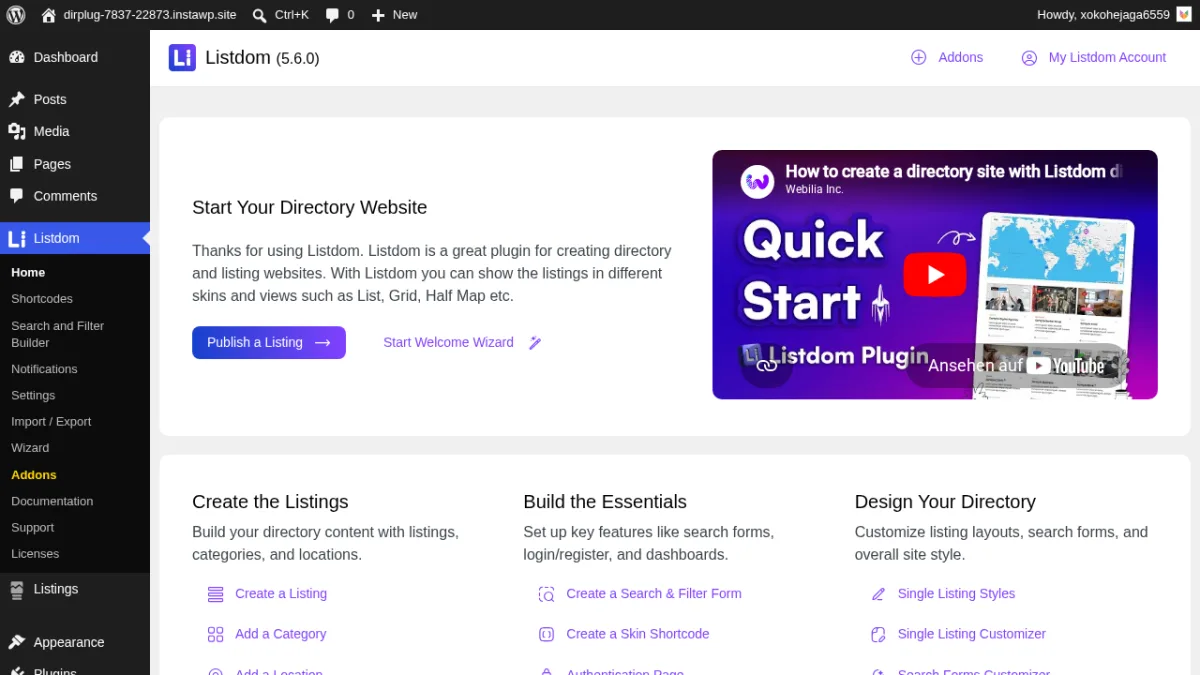Click Ansehen auf YouTube button
The image size is (1200, 675).
coord(1017,366)
